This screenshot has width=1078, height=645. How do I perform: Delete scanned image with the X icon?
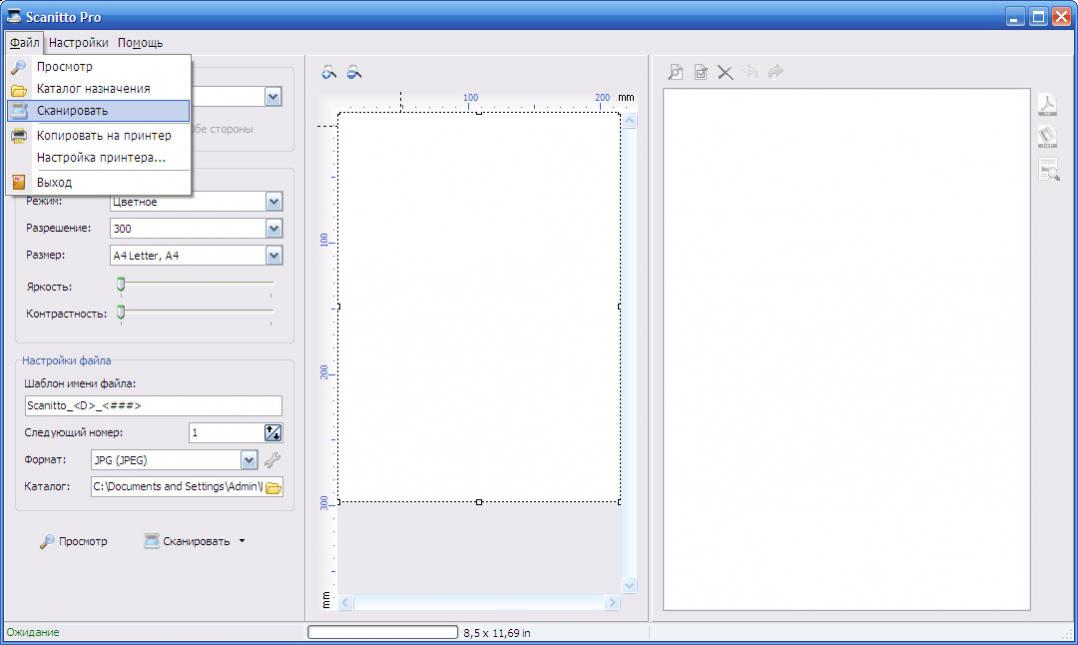[725, 72]
